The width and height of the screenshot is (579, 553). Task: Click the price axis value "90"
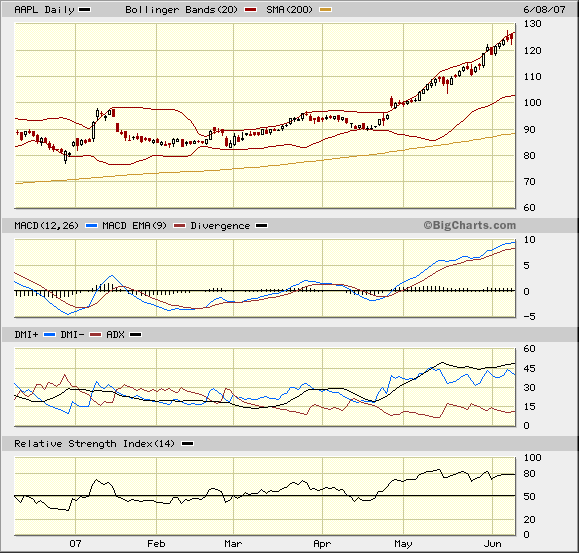click(530, 129)
